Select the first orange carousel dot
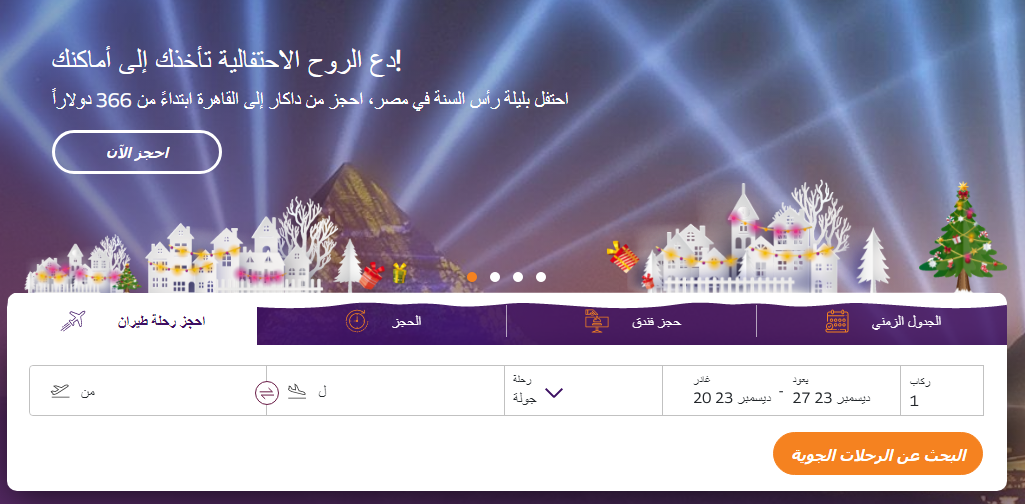 (x=472, y=277)
